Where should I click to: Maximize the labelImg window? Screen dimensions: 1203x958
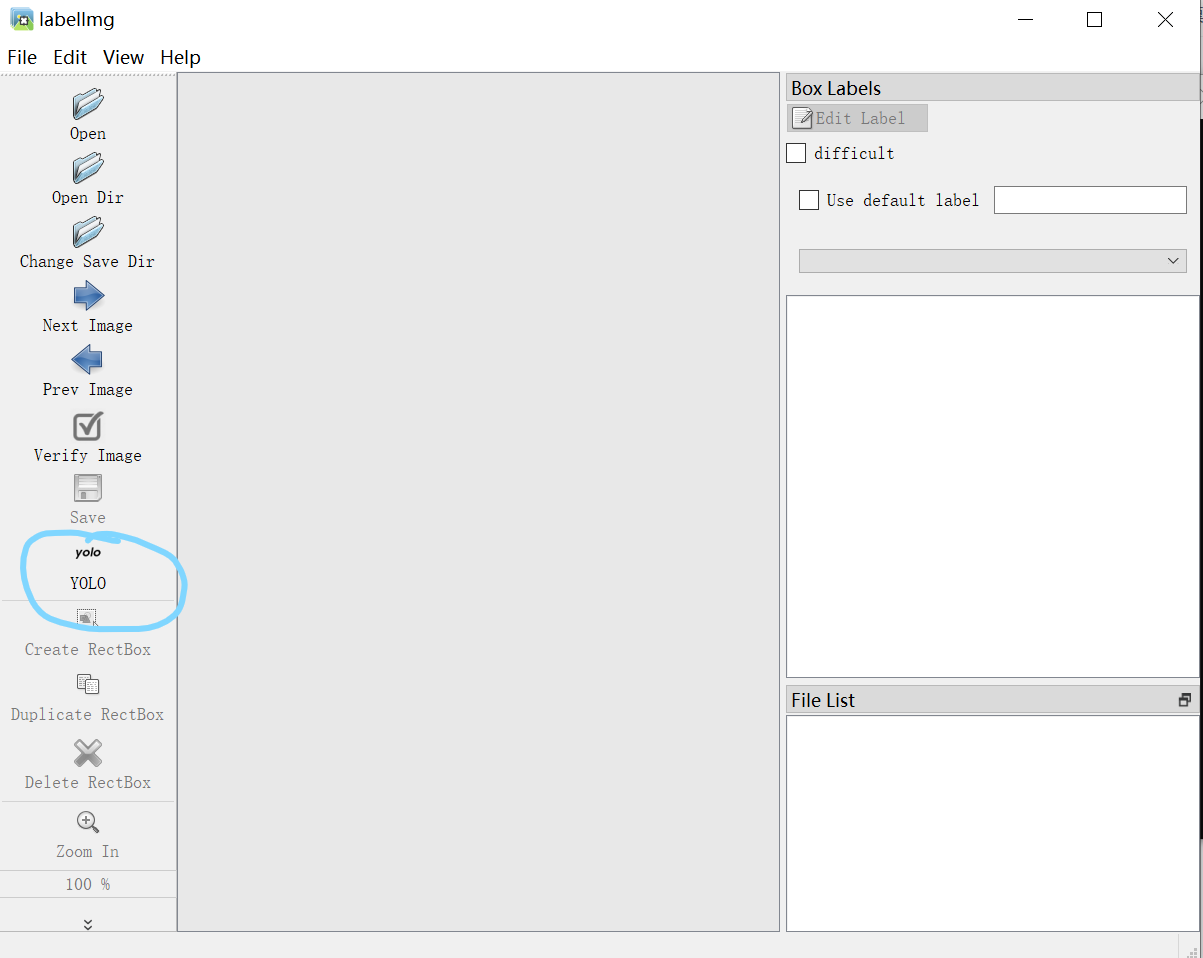coord(1094,19)
